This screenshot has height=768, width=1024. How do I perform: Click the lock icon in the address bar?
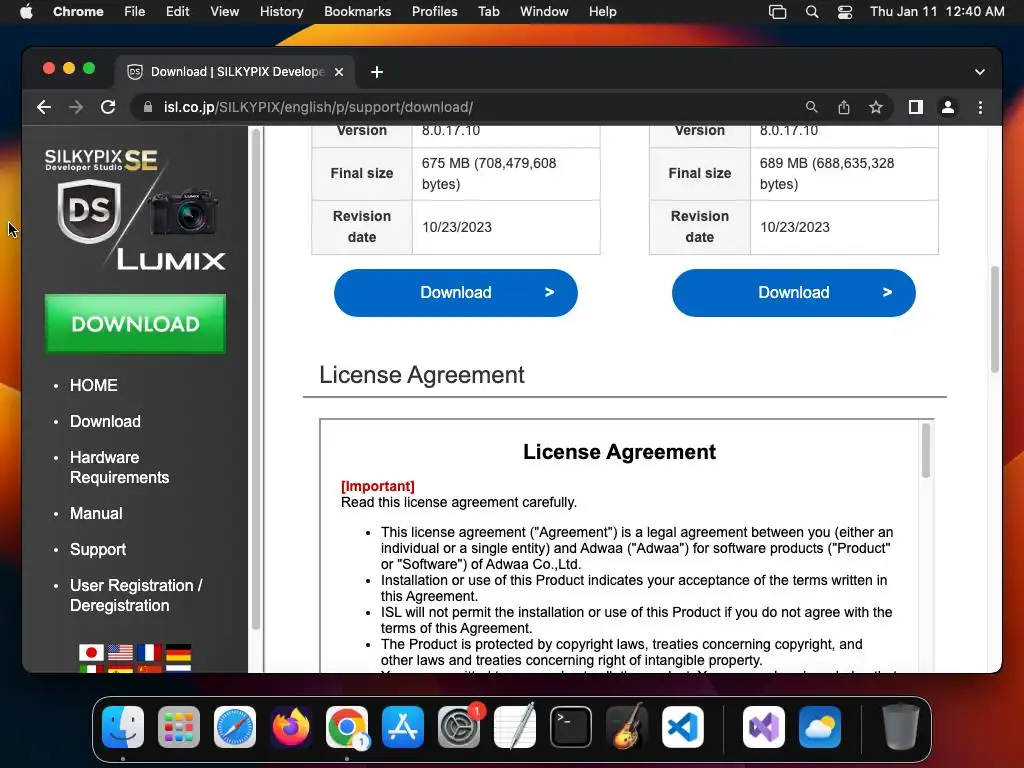point(148,107)
